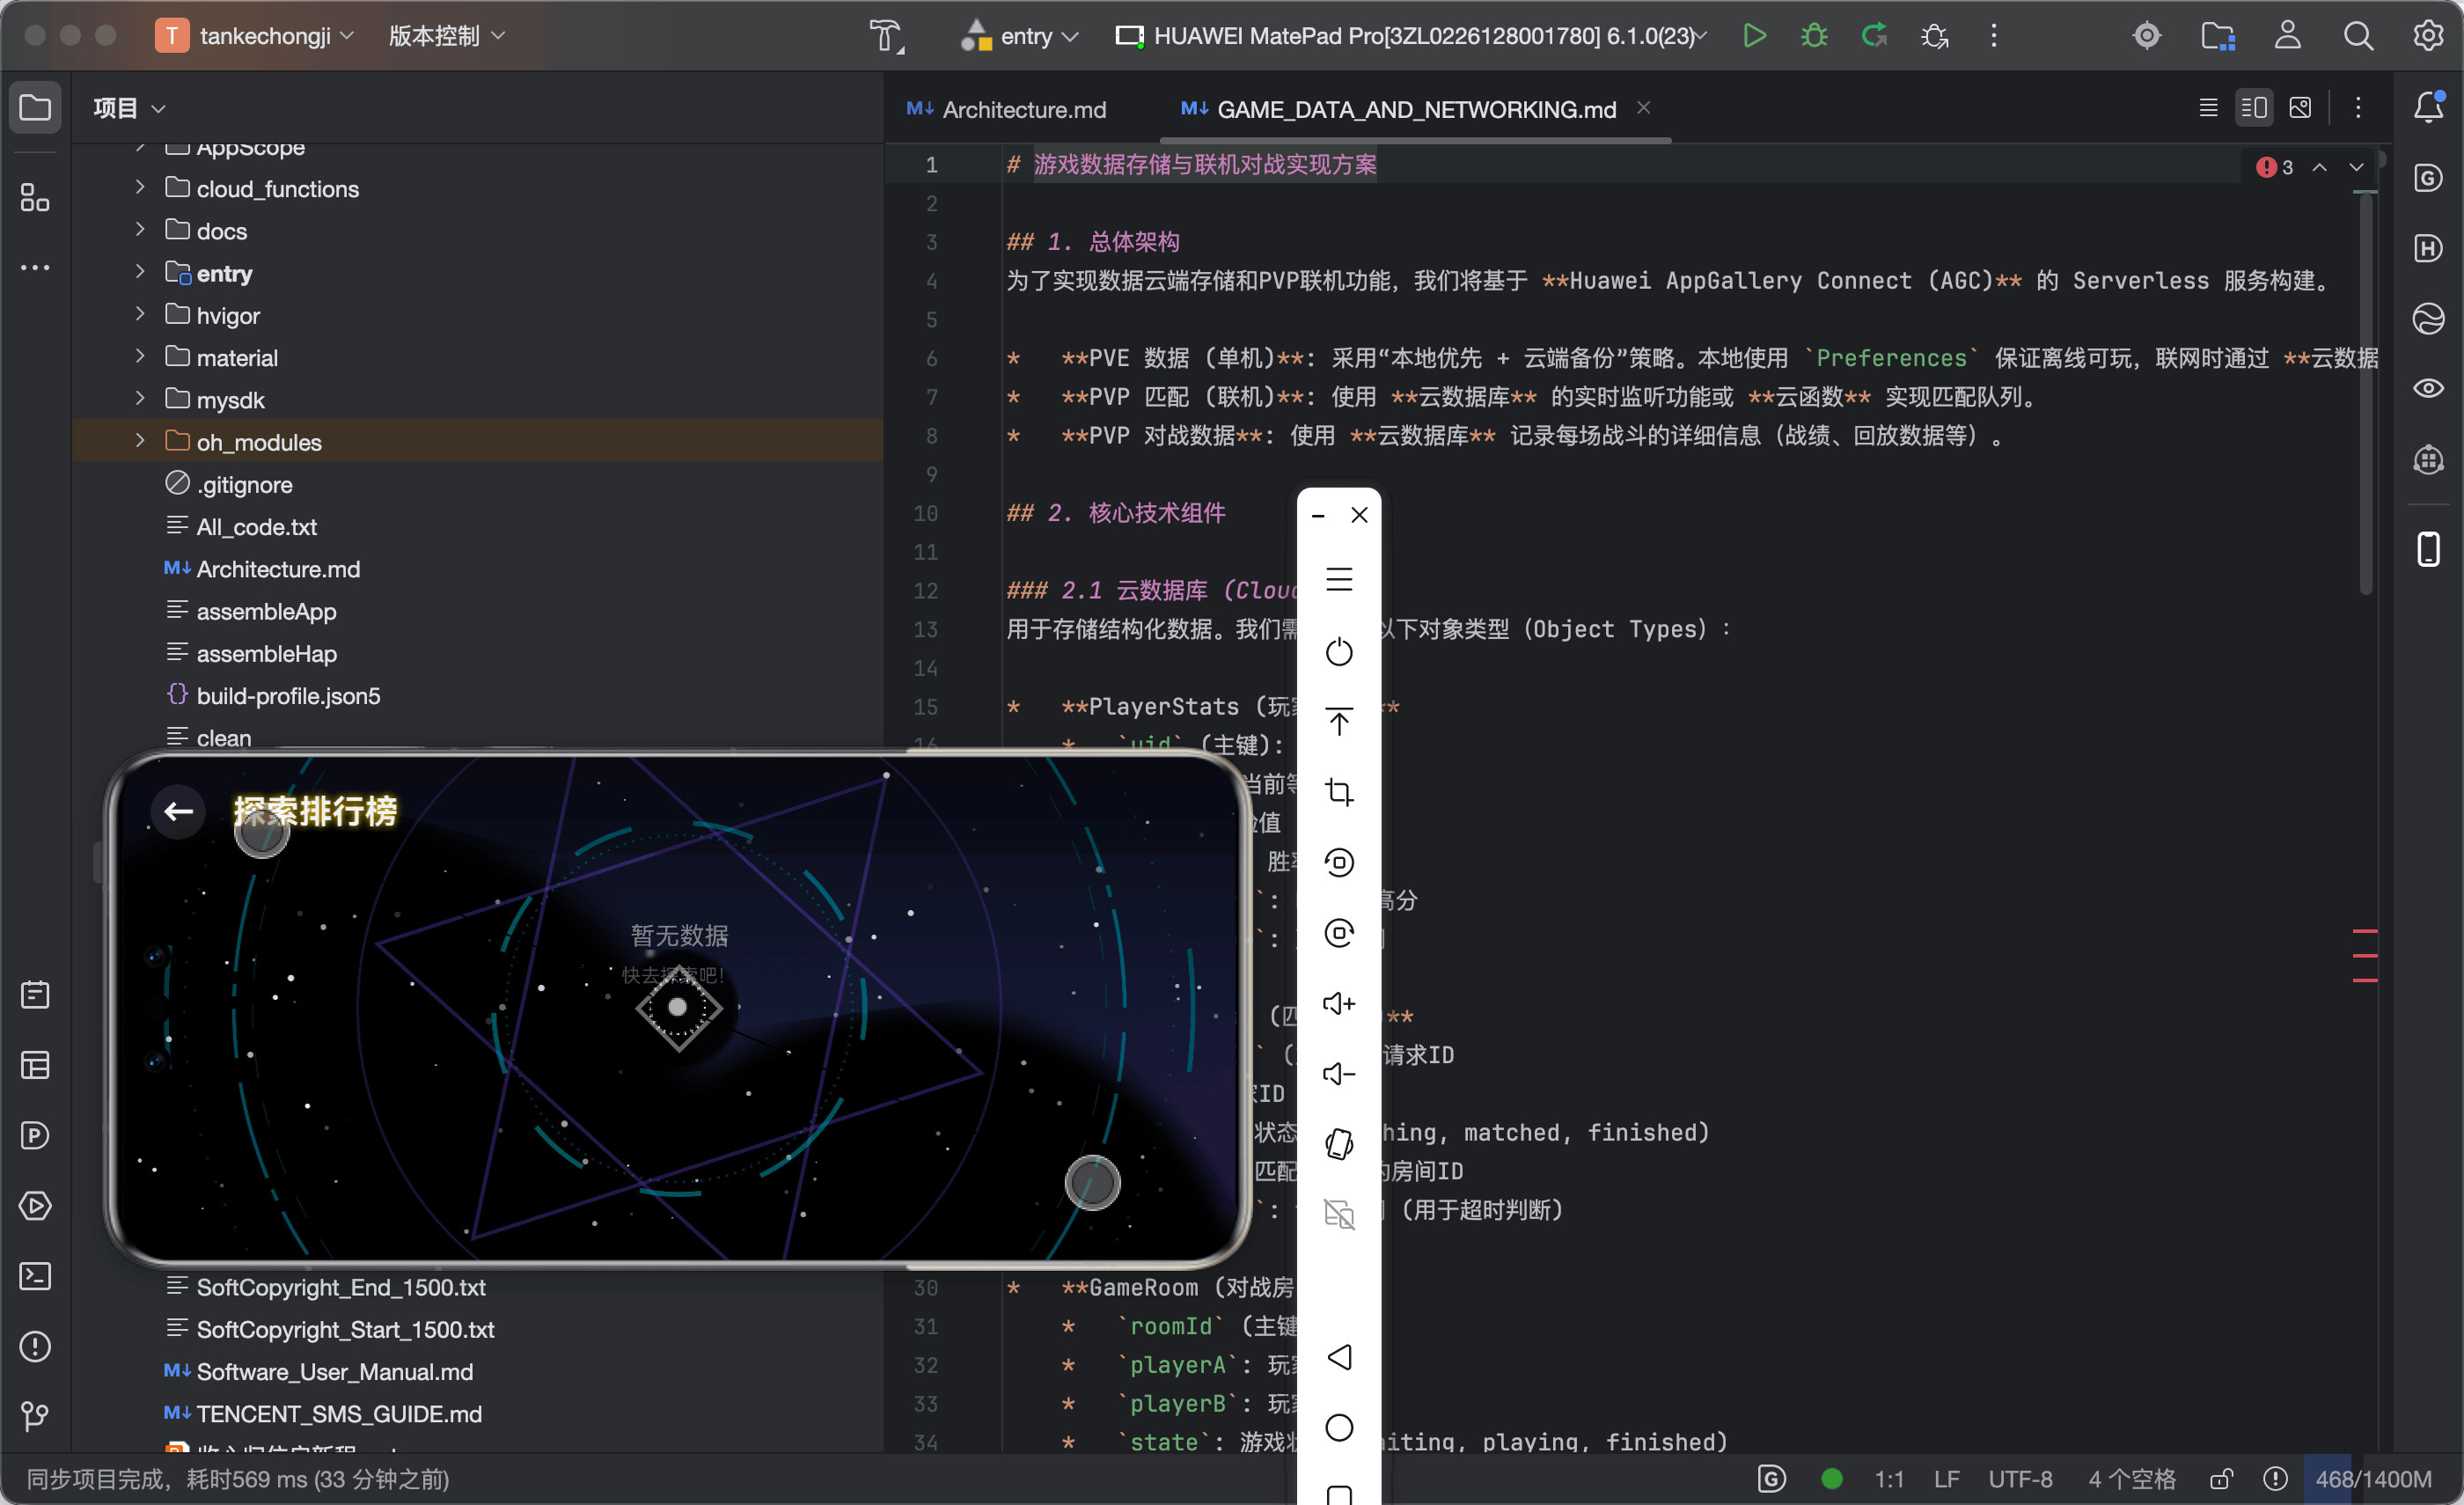Screen dimensions: 2464x1505
Task: Open the Terminal tool window
Action: pyautogui.click(x=35, y=1276)
